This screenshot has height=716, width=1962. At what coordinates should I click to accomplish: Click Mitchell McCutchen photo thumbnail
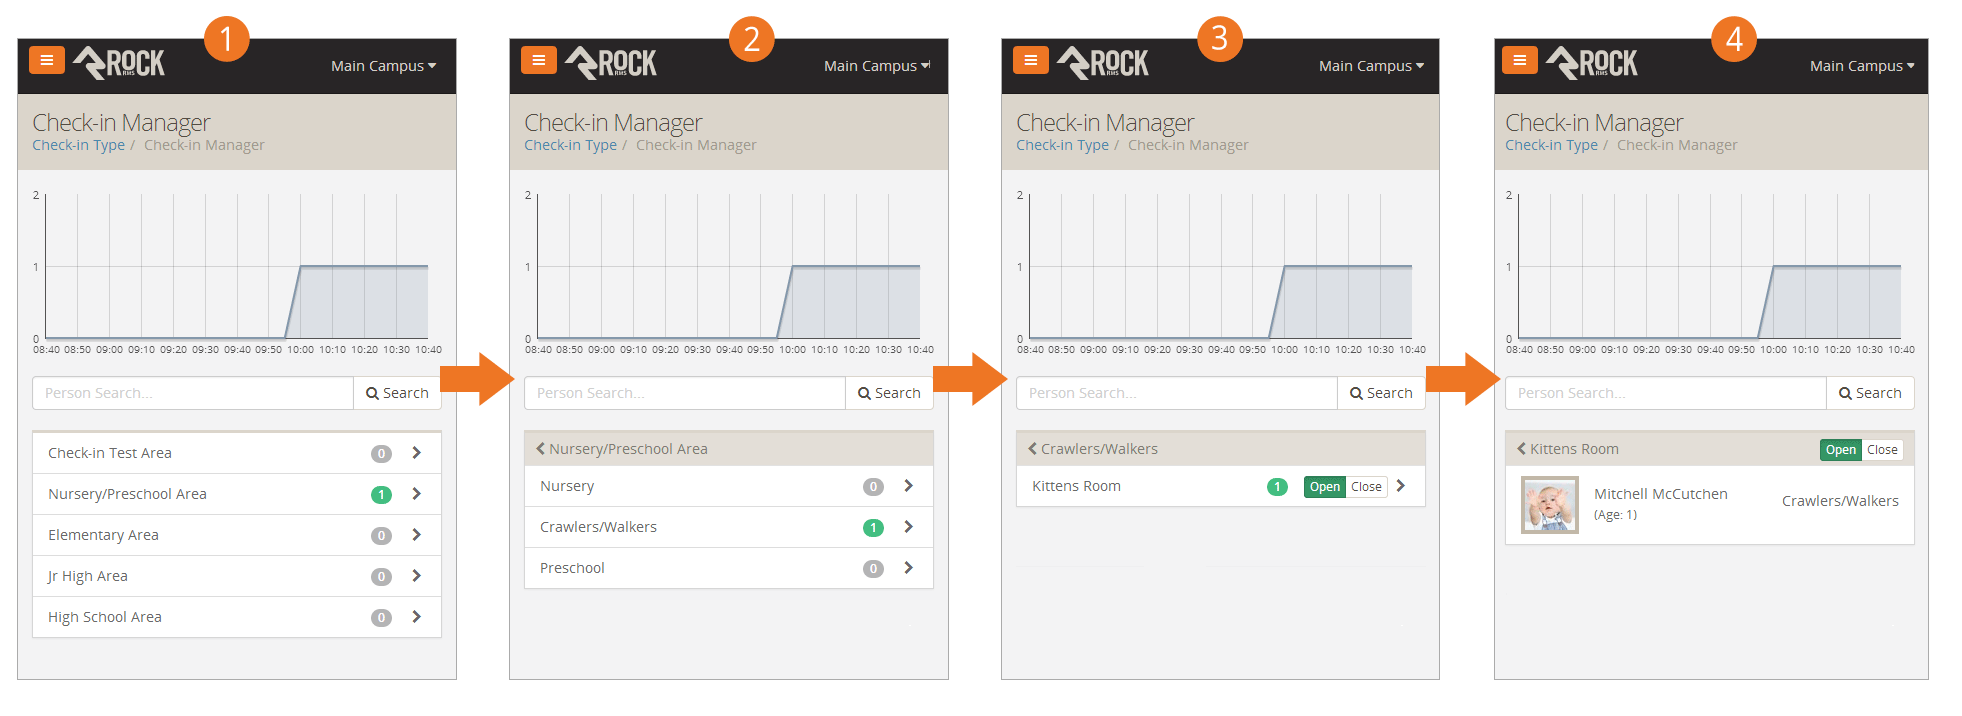pos(1550,505)
